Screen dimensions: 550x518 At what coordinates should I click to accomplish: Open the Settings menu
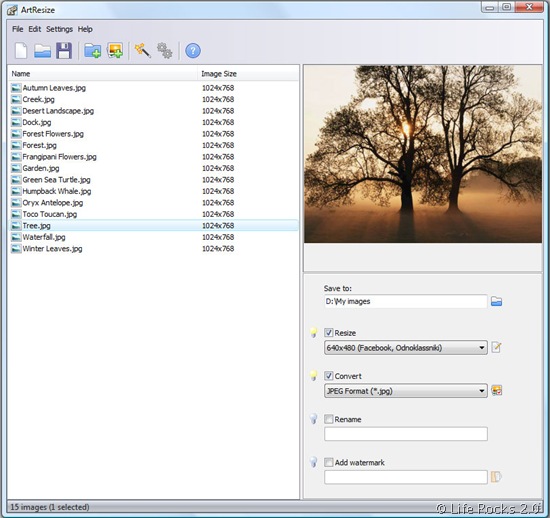coord(59,29)
